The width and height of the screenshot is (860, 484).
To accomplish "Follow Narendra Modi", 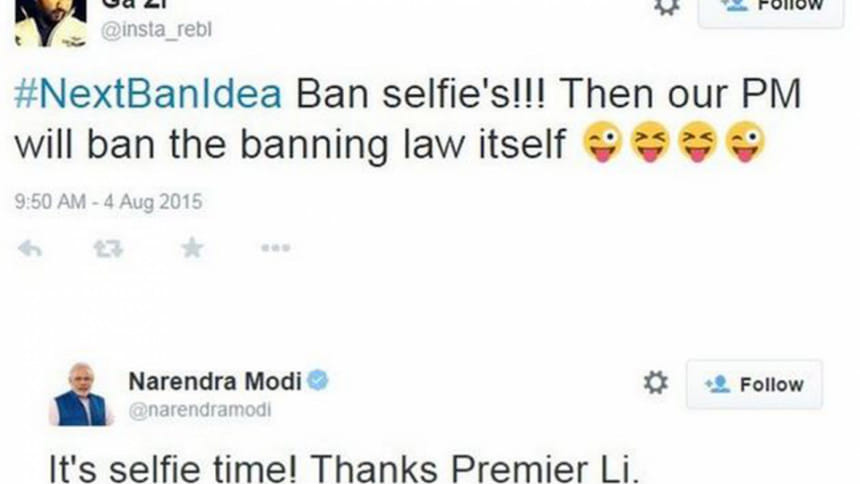I will [x=754, y=384].
